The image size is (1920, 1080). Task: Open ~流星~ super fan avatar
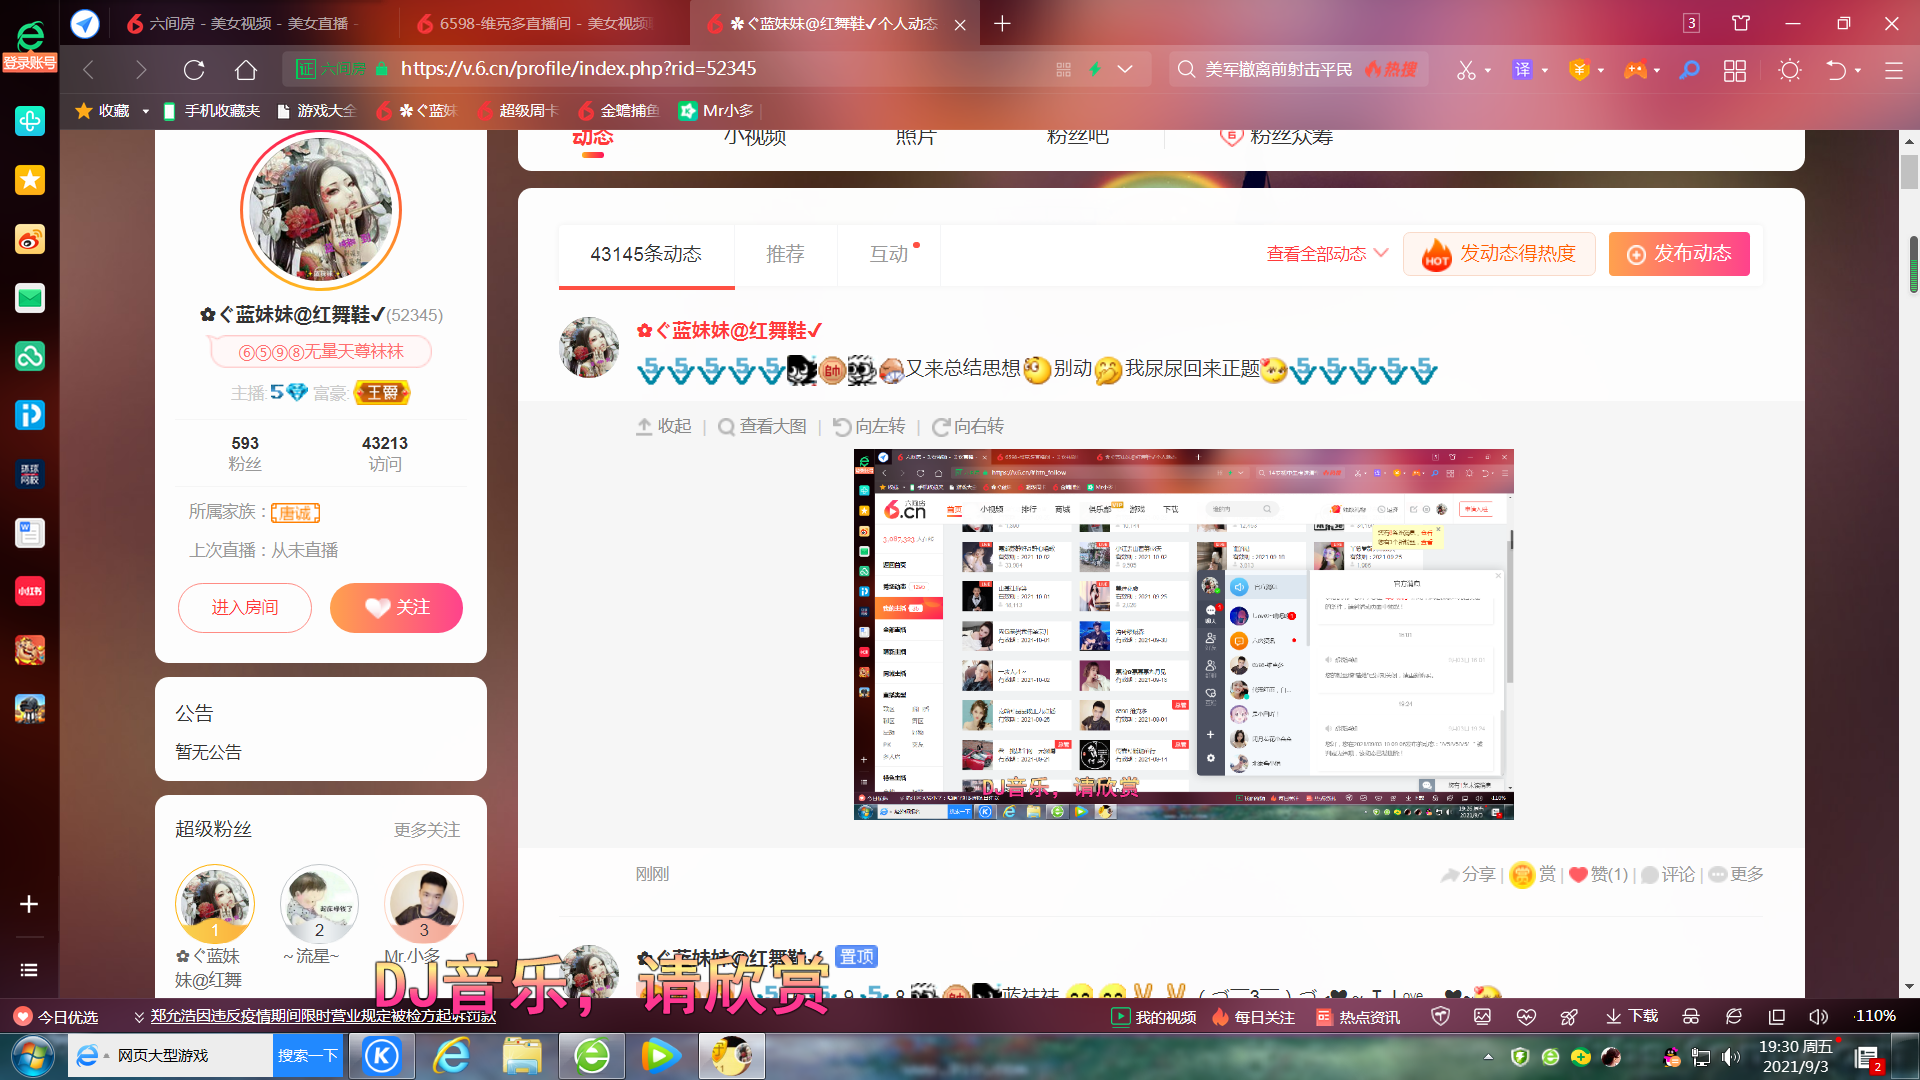pos(319,903)
